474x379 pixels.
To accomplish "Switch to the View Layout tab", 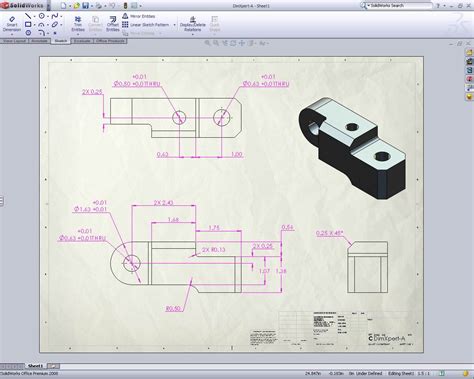I will pyautogui.click(x=14, y=41).
